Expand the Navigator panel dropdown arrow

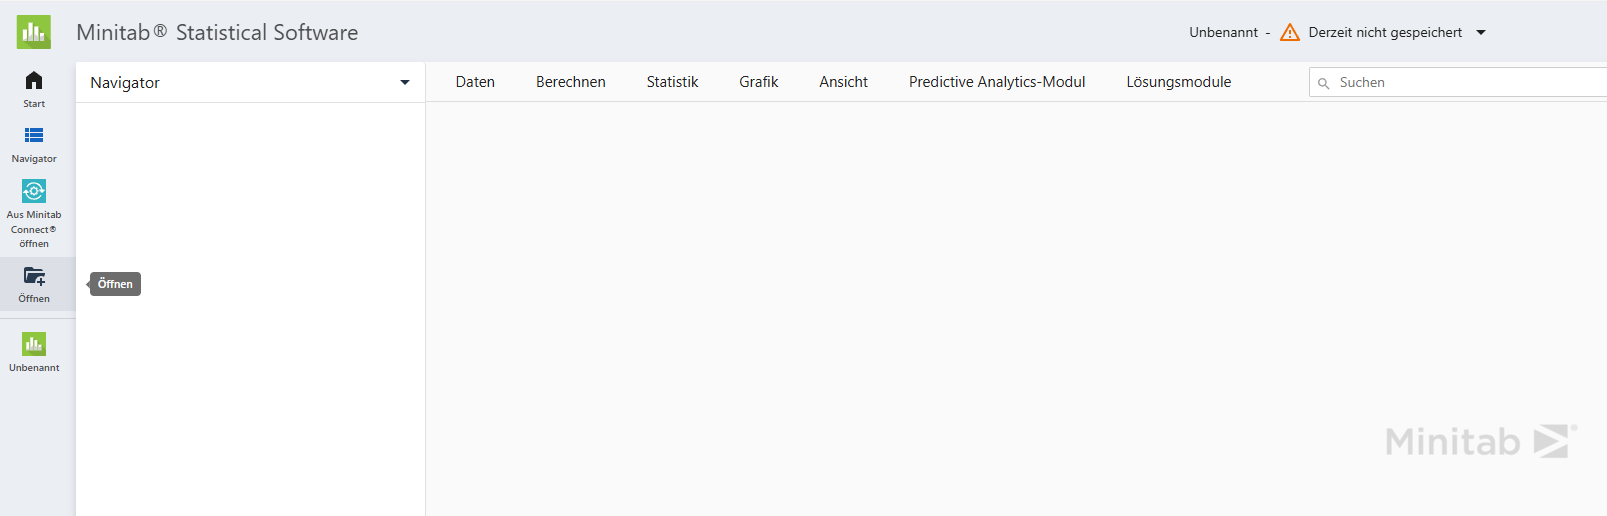[x=405, y=82]
